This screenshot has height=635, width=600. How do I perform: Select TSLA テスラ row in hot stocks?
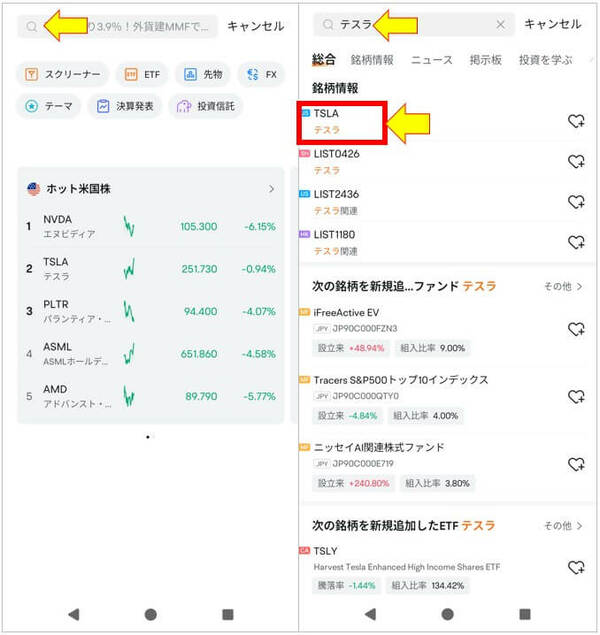pos(151,269)
